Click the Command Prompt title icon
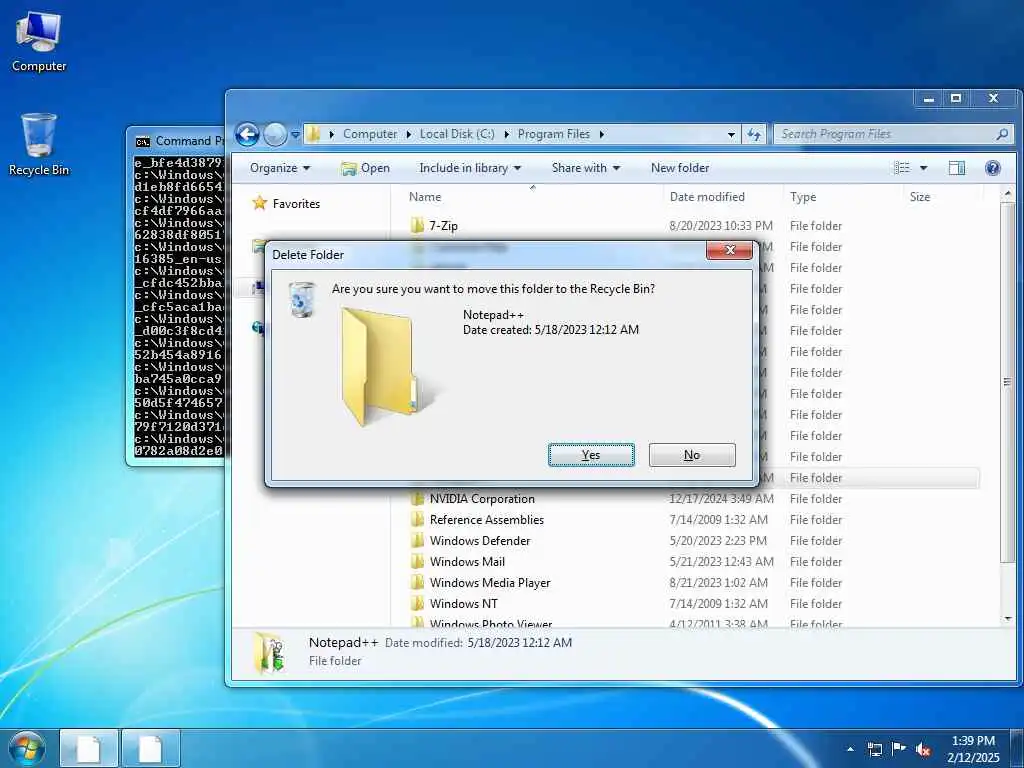Image resolution: width=1024 pixels, height=768 pixels. point(142,142)
